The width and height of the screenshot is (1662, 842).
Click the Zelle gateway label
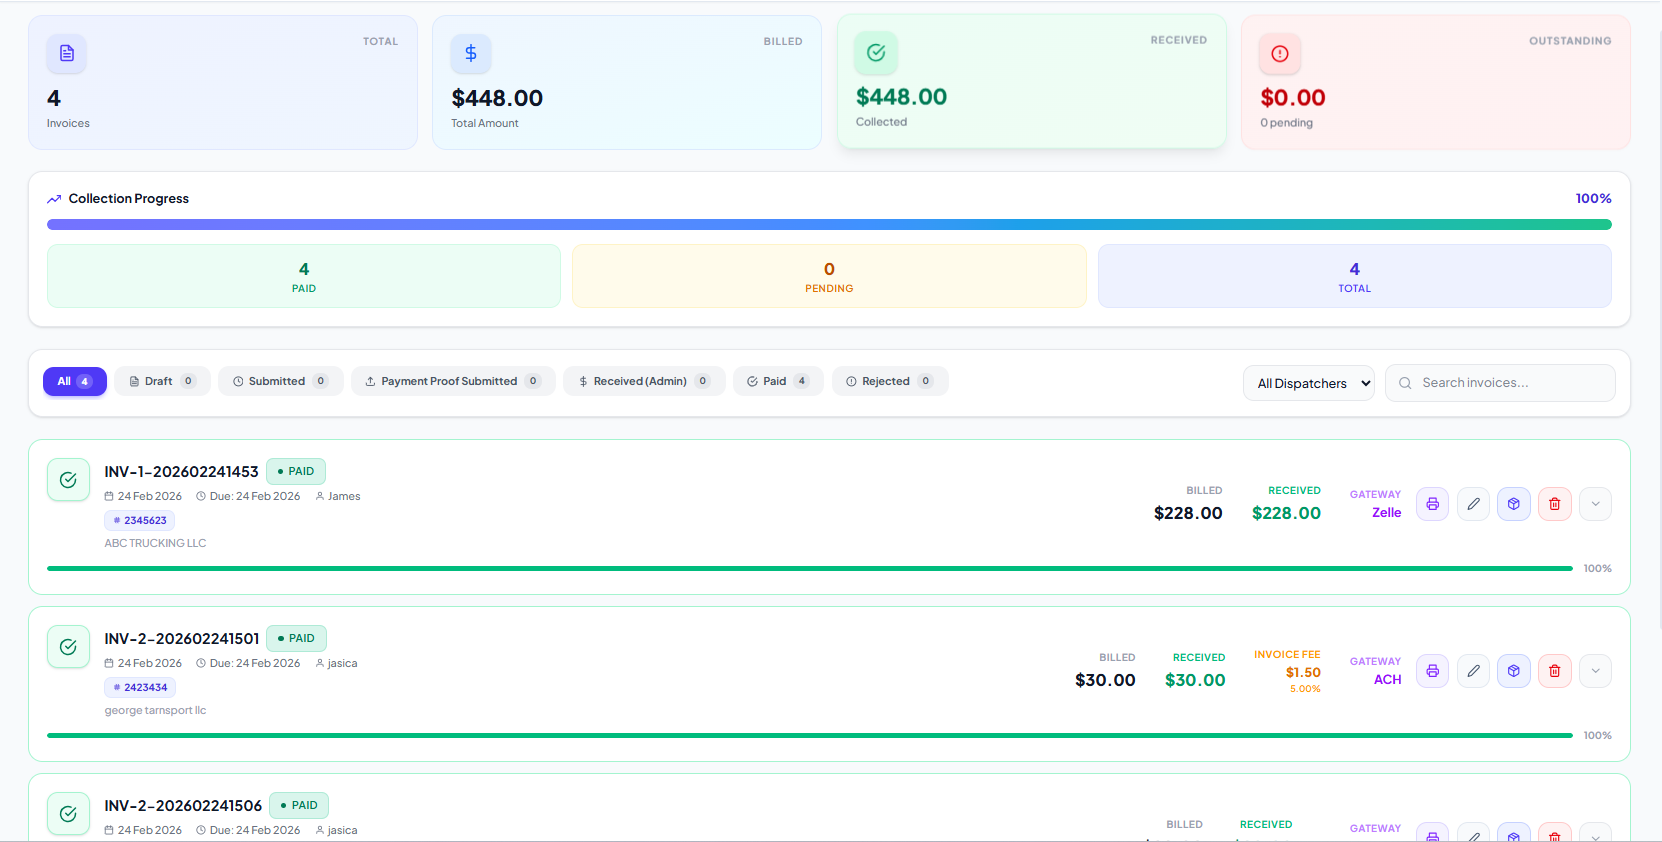1387,512
